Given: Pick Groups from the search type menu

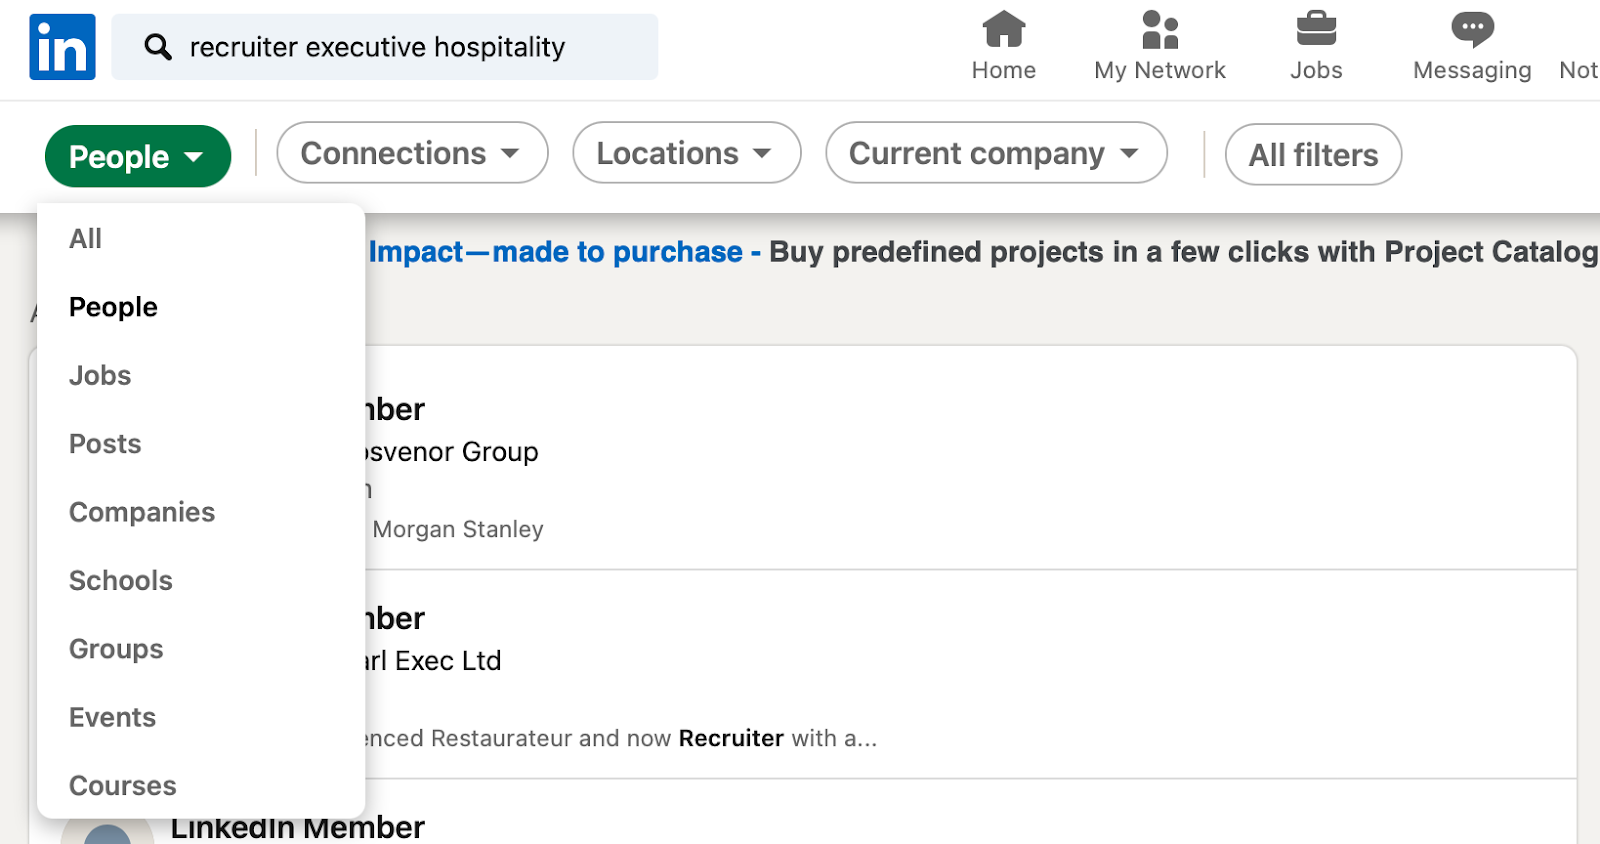Looking at the screenshot, I should [116, 649].
